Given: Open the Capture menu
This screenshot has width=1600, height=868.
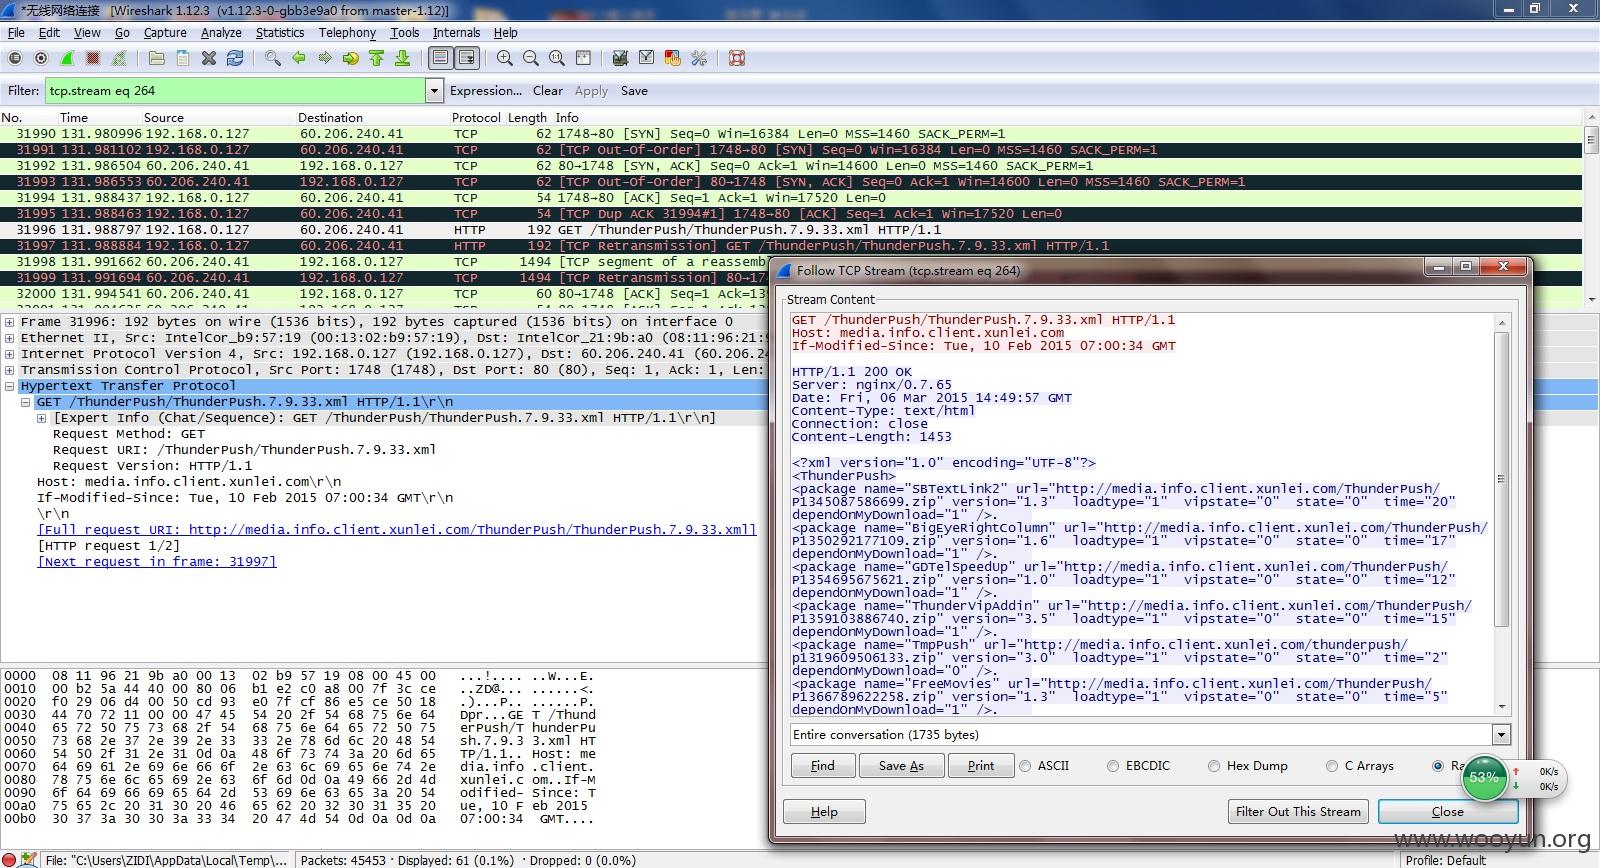Looking at the screenshot, I should point(165,32).
